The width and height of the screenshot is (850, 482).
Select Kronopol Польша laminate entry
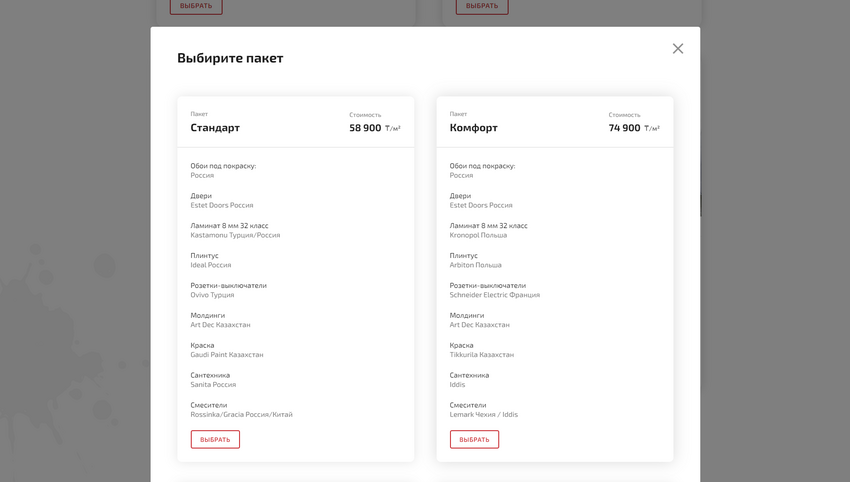coord(478,235)
